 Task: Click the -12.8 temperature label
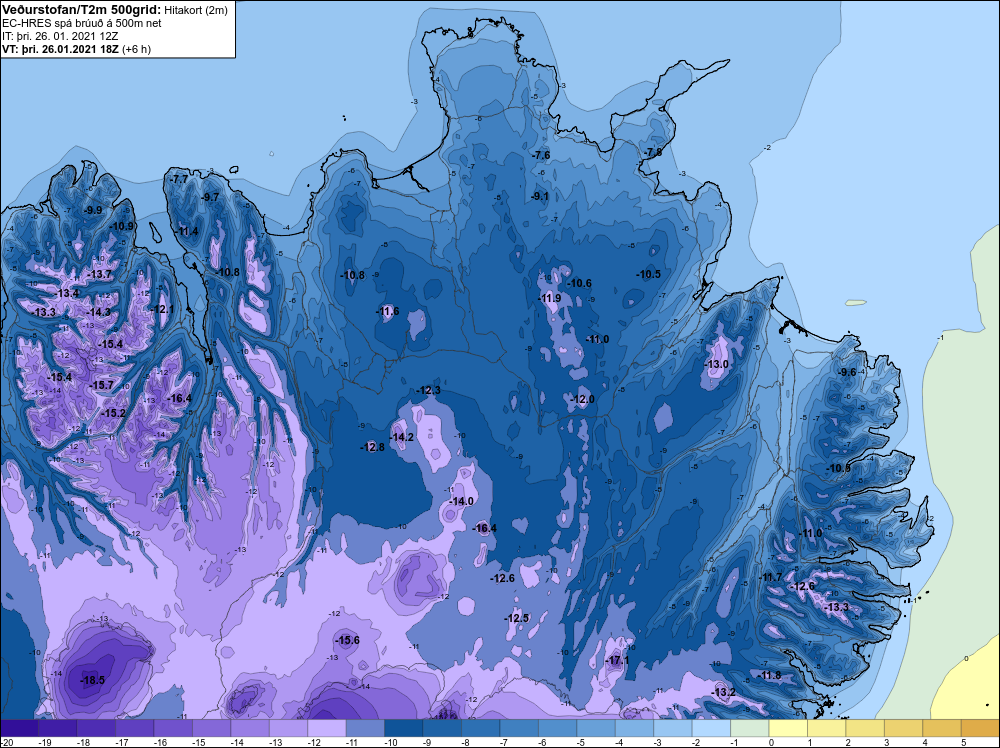pos(372,447)
